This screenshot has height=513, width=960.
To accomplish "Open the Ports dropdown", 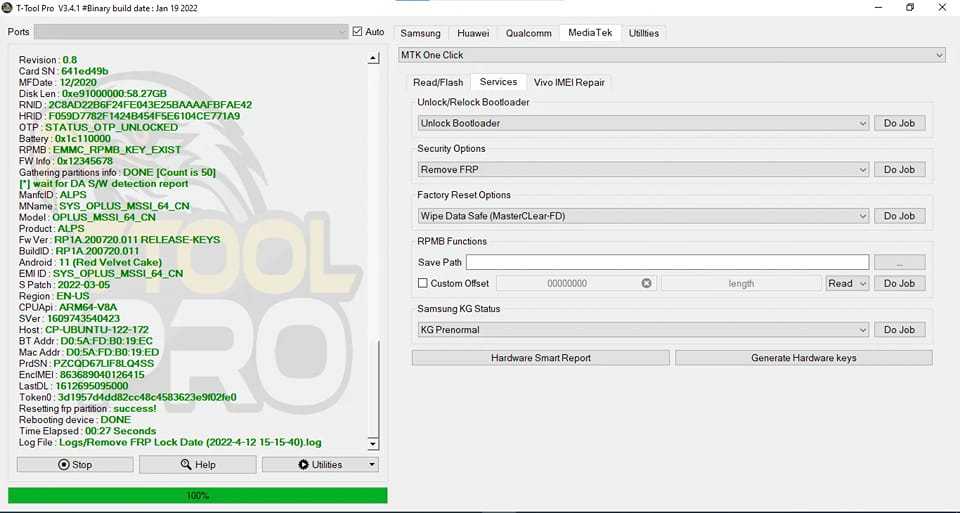I will (x=191, y=32).
